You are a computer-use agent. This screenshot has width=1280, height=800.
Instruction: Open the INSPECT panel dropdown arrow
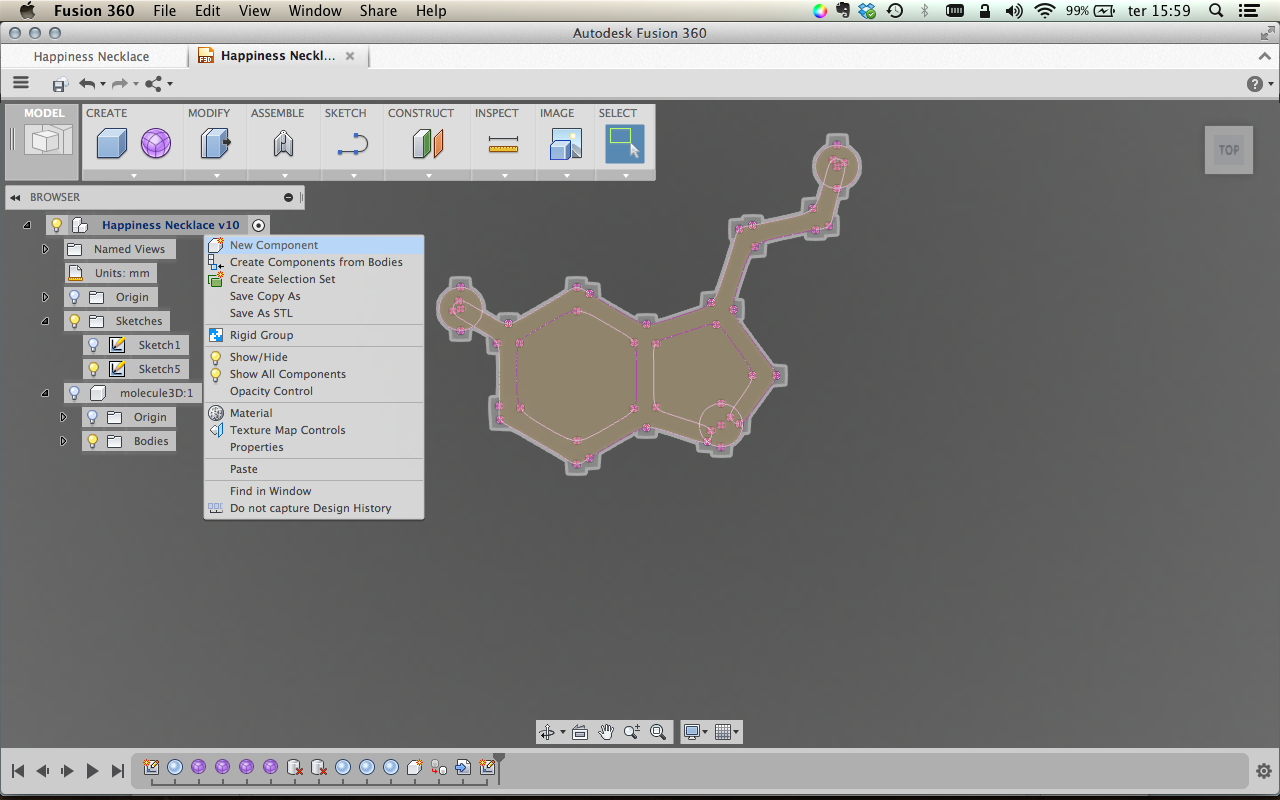[504, 175]
